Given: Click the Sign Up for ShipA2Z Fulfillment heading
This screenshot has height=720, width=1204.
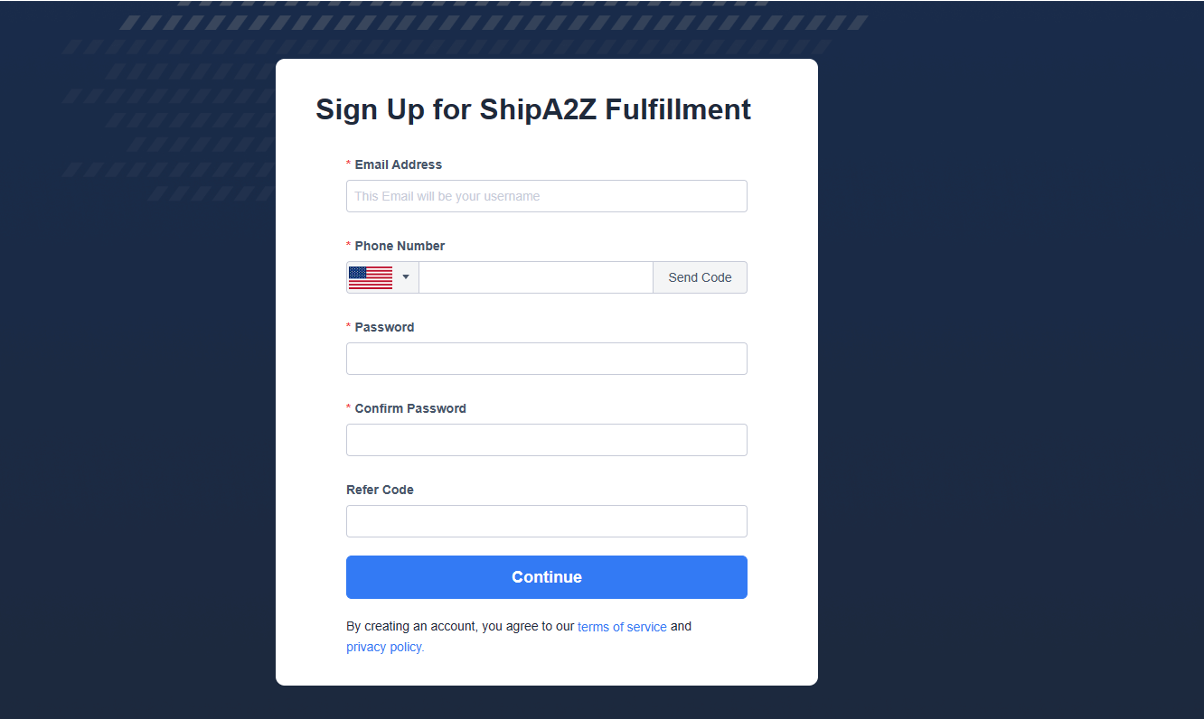Looking at the screenshot, I should [533, 109].
